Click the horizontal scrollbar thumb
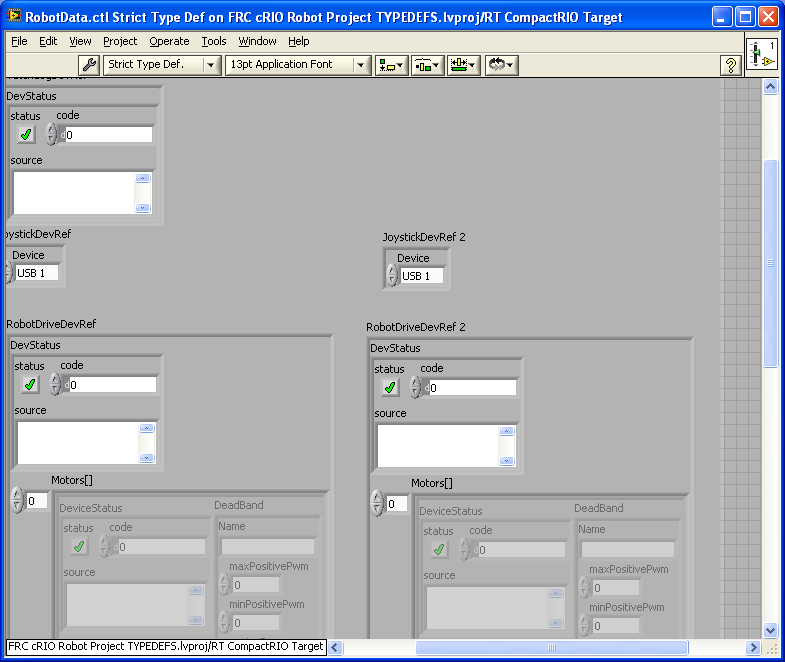This screenshot has width=785, height=662. coord(552,647)
